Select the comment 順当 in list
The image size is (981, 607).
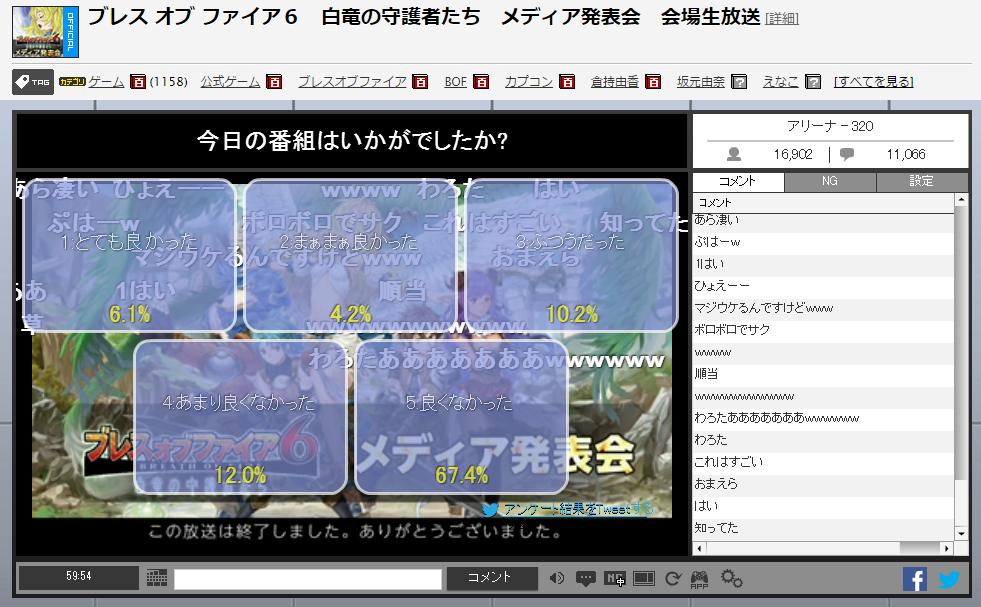point(823,374)
